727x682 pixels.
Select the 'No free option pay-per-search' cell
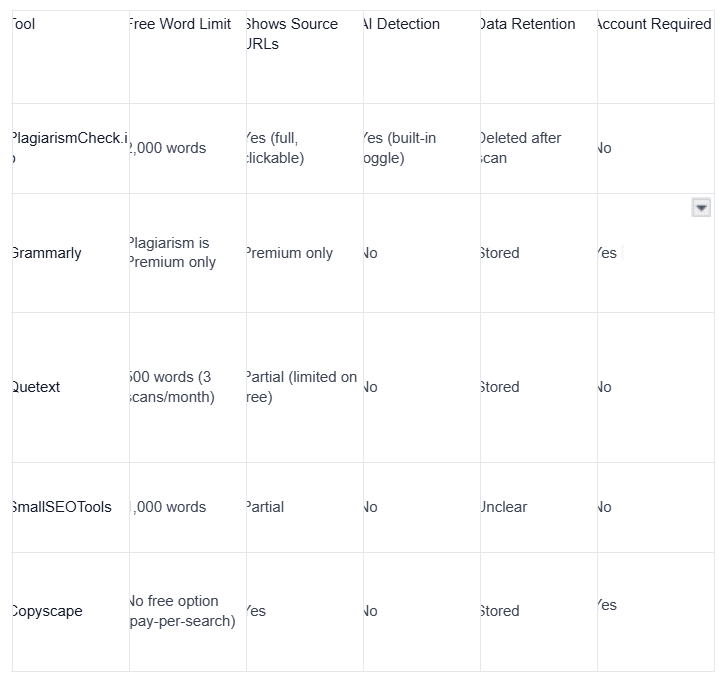[188, 612]
